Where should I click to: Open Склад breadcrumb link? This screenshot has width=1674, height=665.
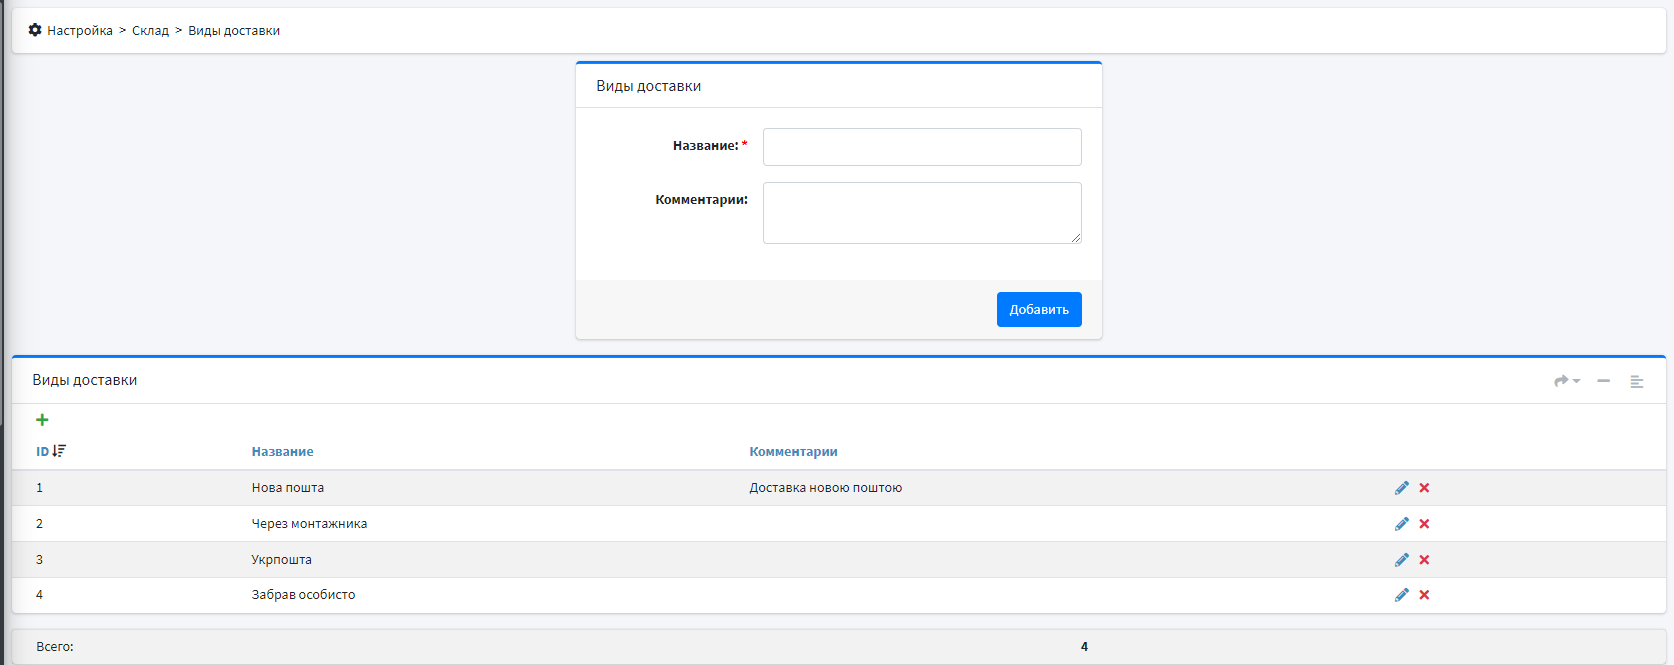coord(150,31)
